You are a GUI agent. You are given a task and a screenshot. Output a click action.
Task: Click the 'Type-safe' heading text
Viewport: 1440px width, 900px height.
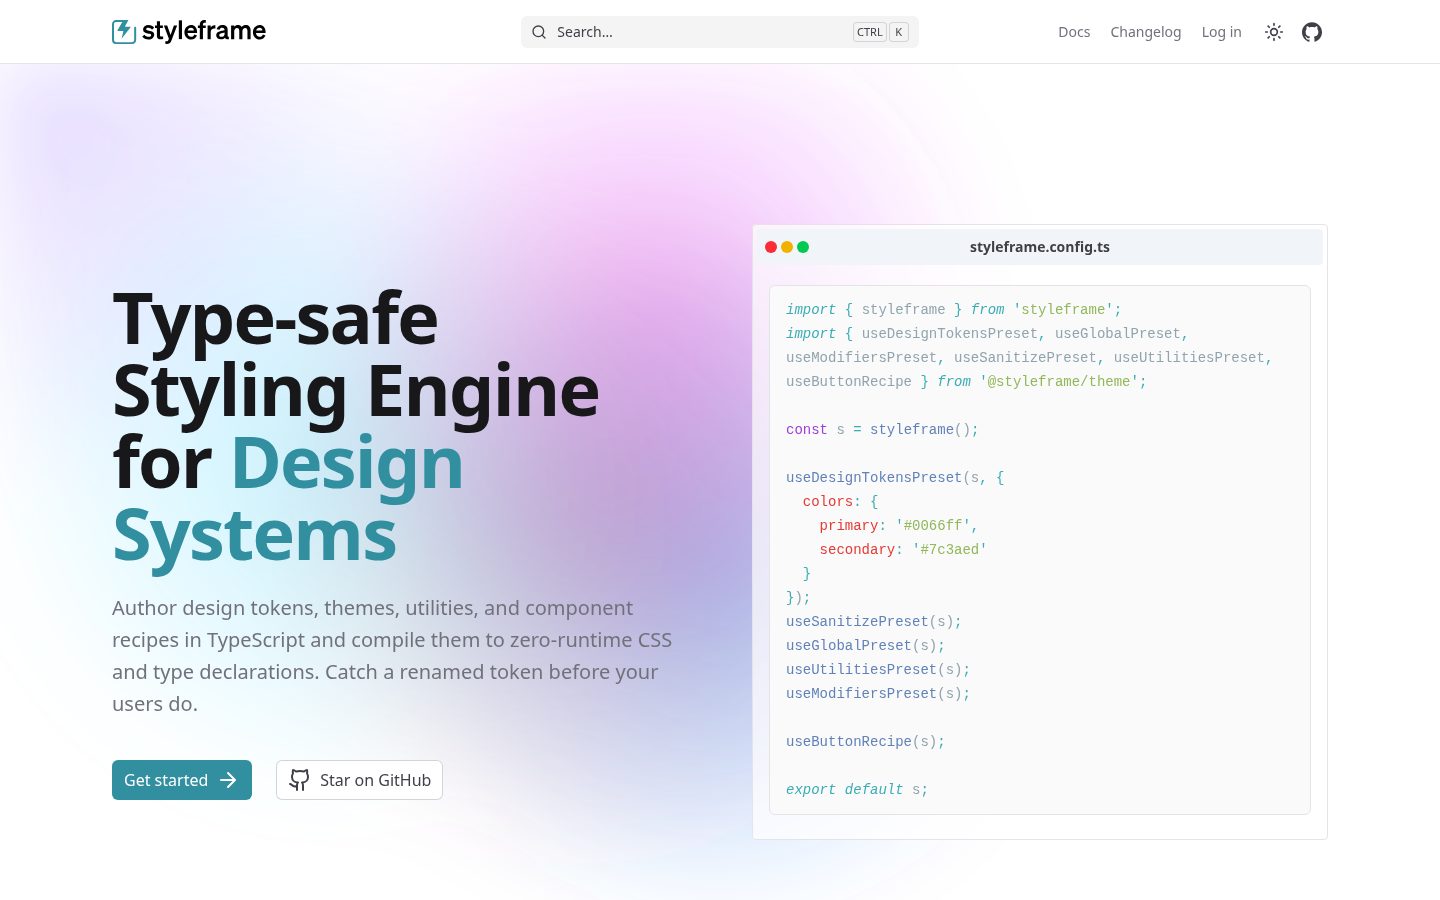(275, 319)
